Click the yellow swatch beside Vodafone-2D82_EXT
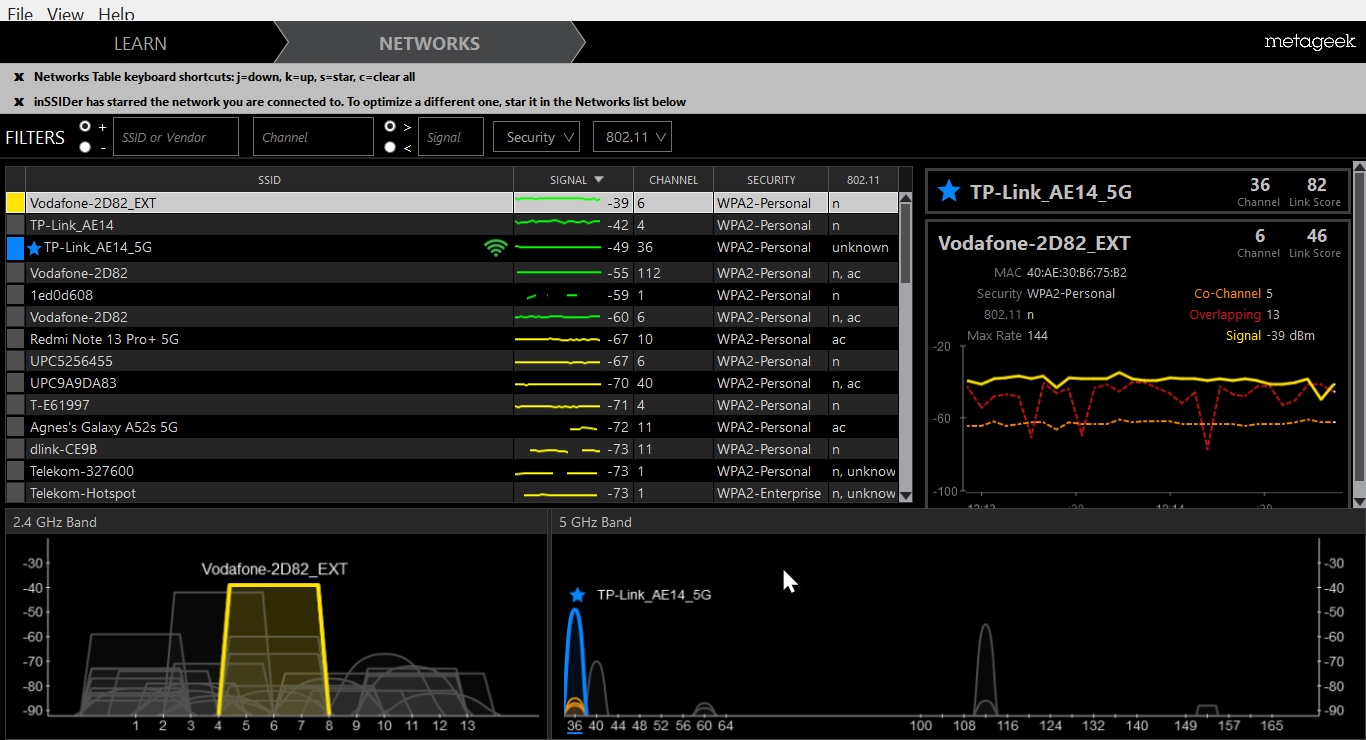The image size is (1366, 740). pyautogui.click(x=15, y=203)
